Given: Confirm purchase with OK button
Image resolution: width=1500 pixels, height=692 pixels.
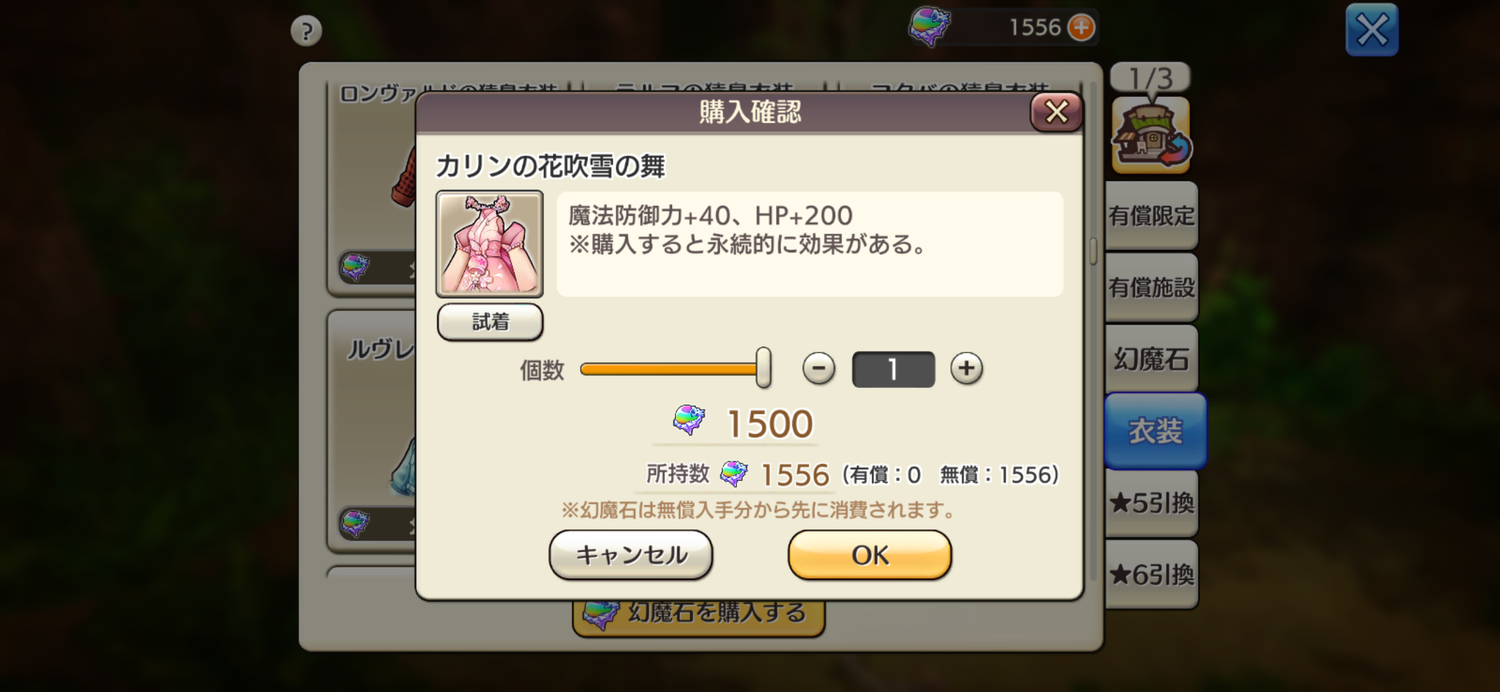Looking at the screenshot, I should (x=870, y=555).
